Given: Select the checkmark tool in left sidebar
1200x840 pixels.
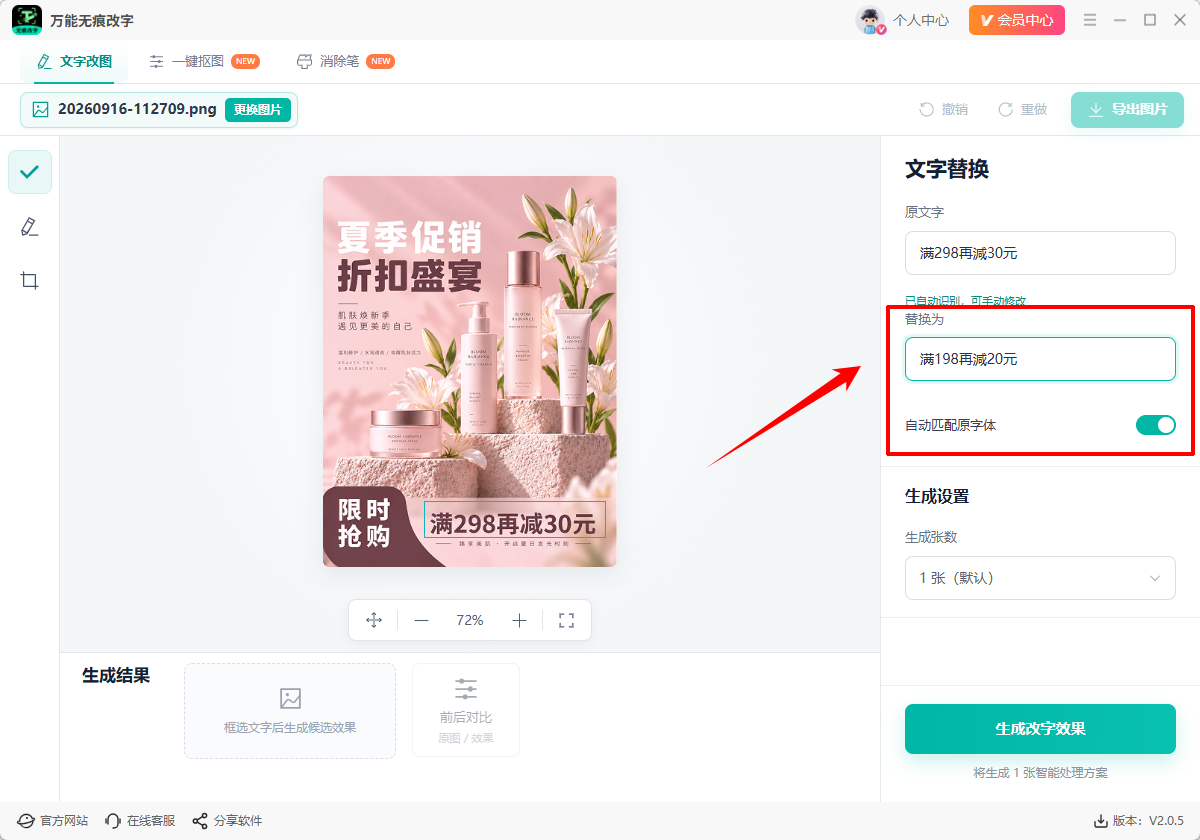Looking at the screenshot, I should (x=30, y=172).
